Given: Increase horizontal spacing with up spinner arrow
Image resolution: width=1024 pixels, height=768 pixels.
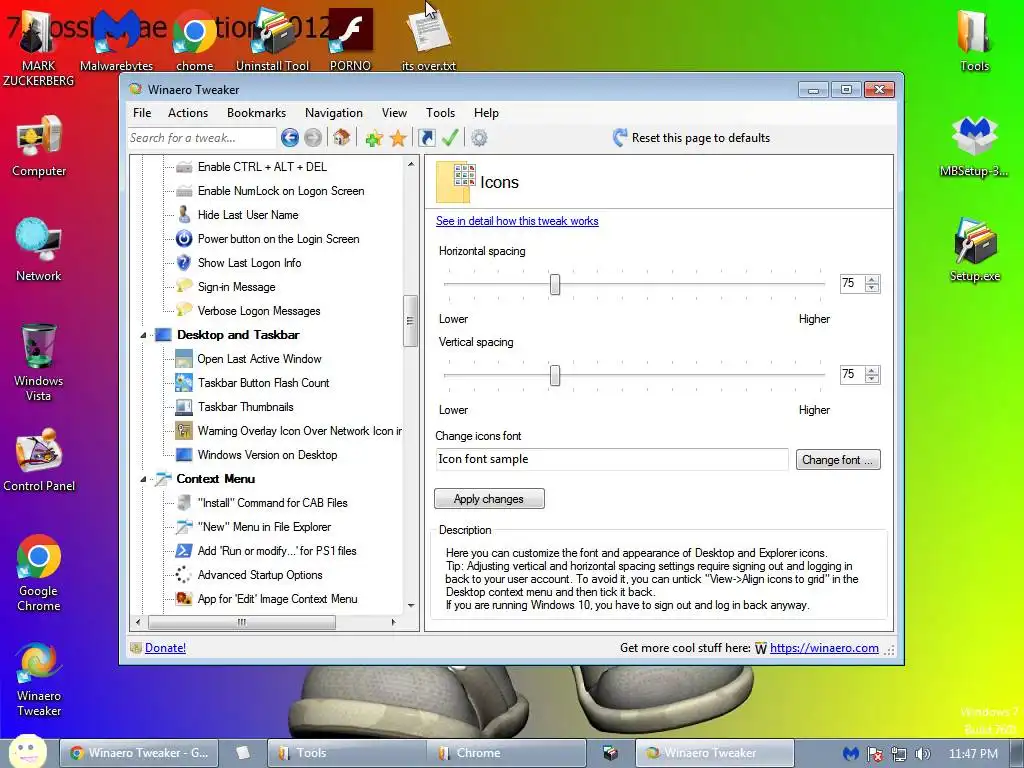Looking at the screenshot, I should 872,279.
